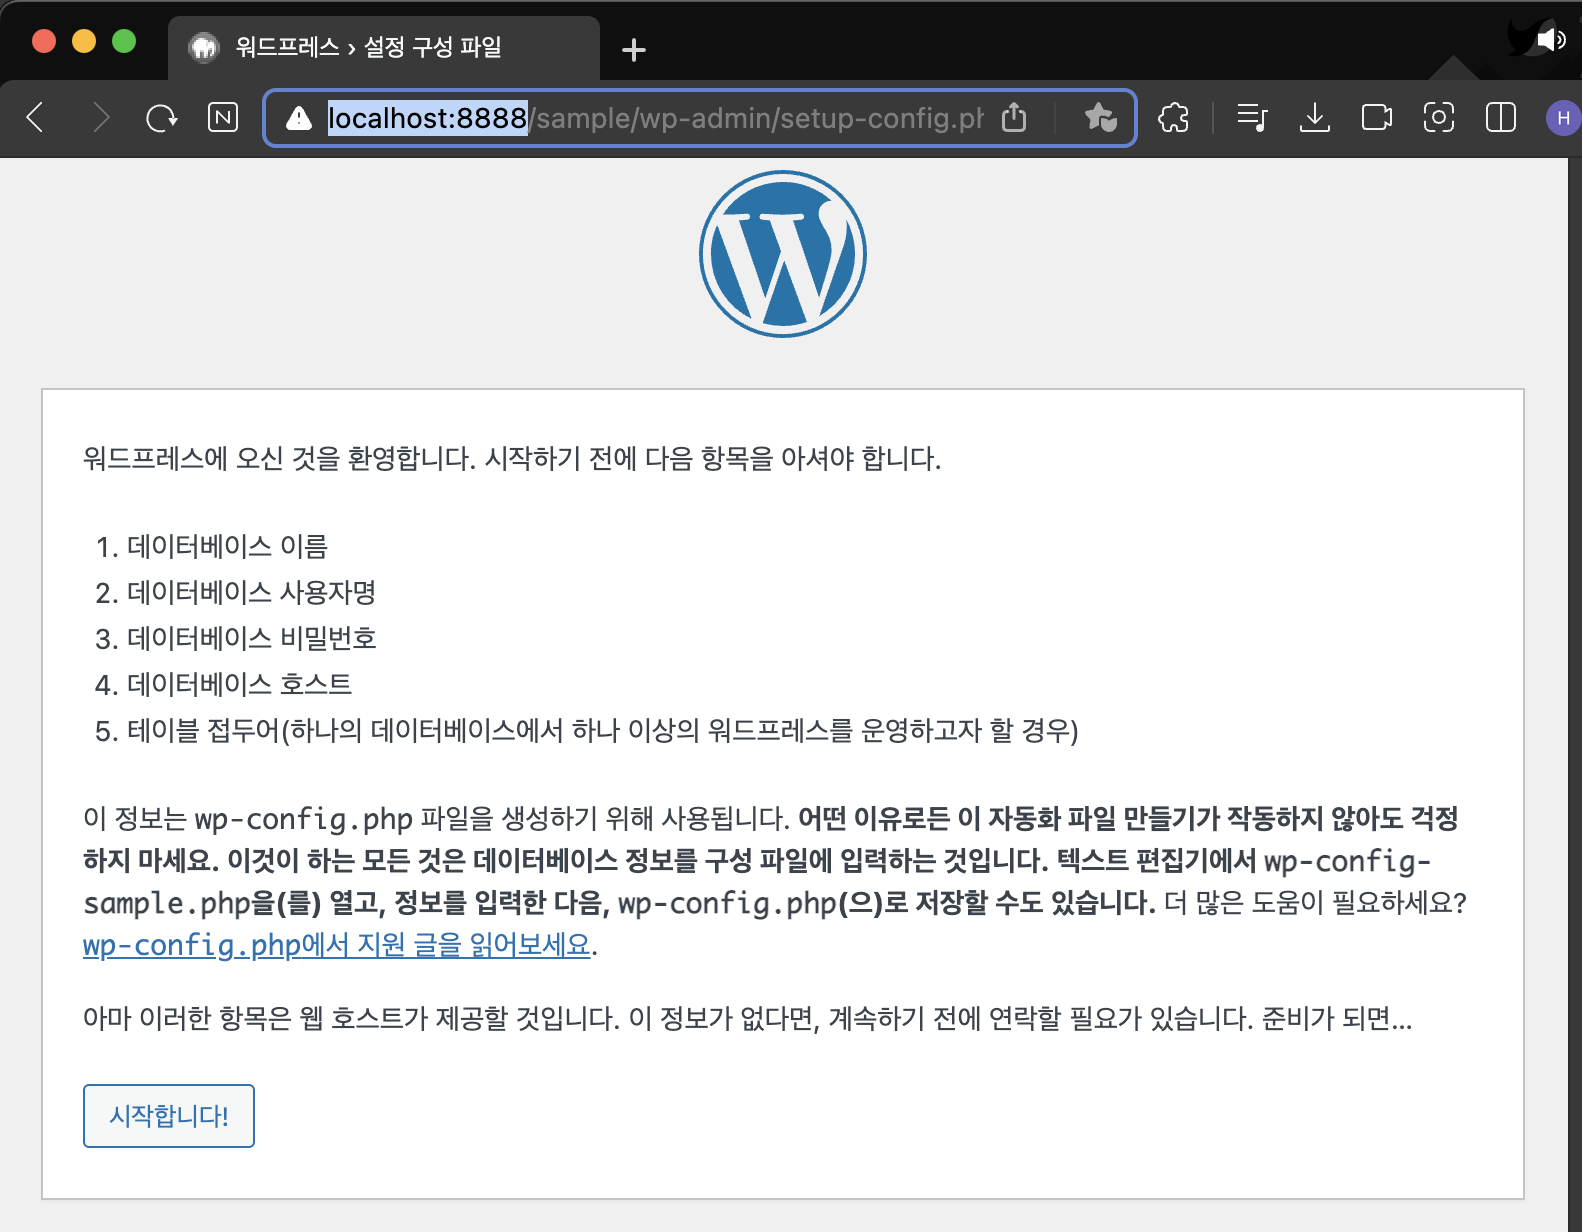Viewport: 1582px width, 1232px height.
Task: Open the wp-config.php 지원 글 link
Action: pos(338,945)
